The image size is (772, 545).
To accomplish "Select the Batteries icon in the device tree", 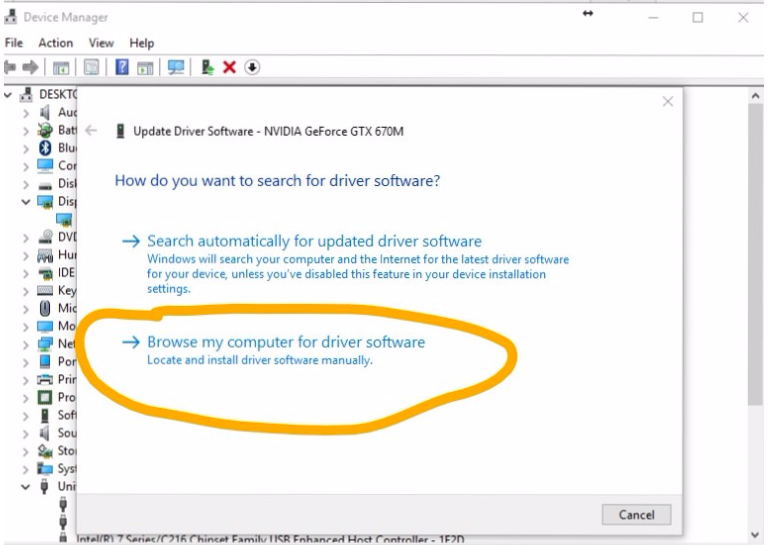I will [45, 130].
